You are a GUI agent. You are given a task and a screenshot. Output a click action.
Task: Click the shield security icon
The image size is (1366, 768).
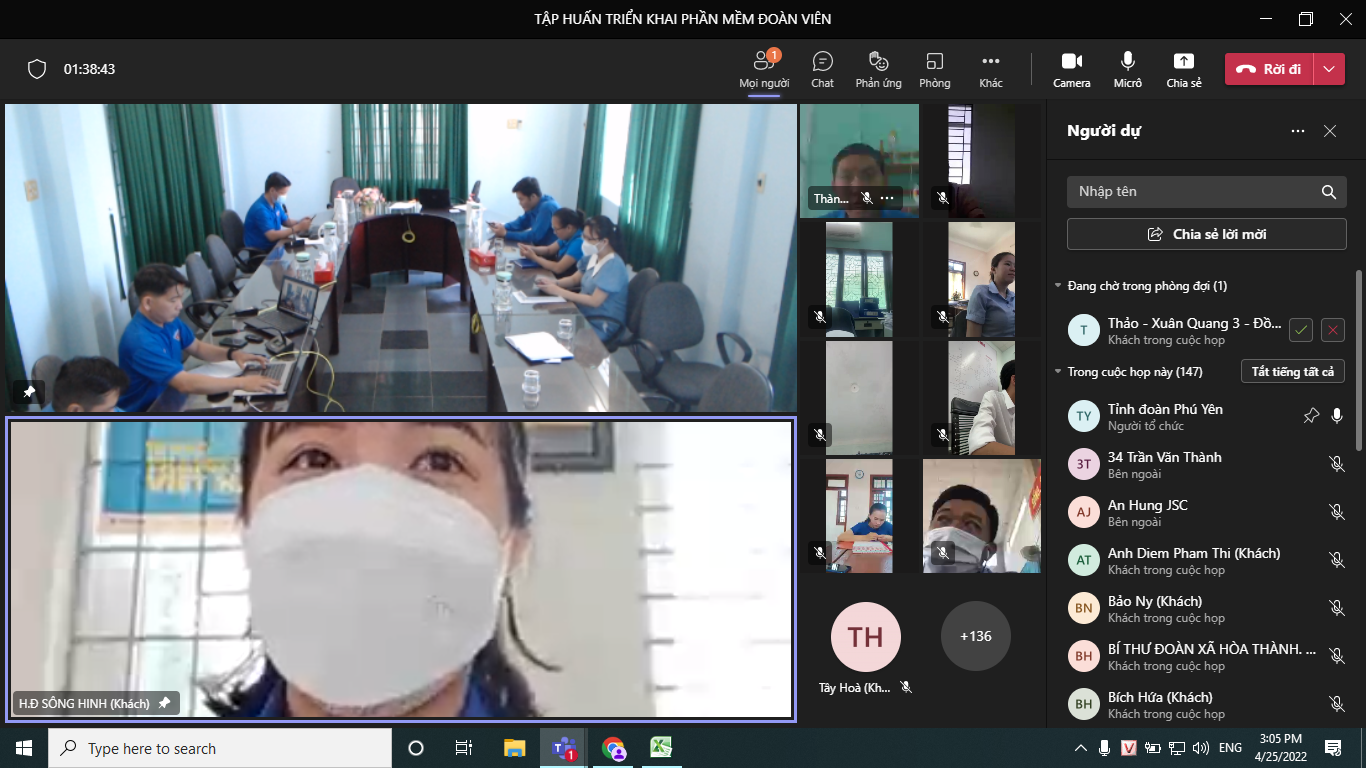tap(37, 69)
